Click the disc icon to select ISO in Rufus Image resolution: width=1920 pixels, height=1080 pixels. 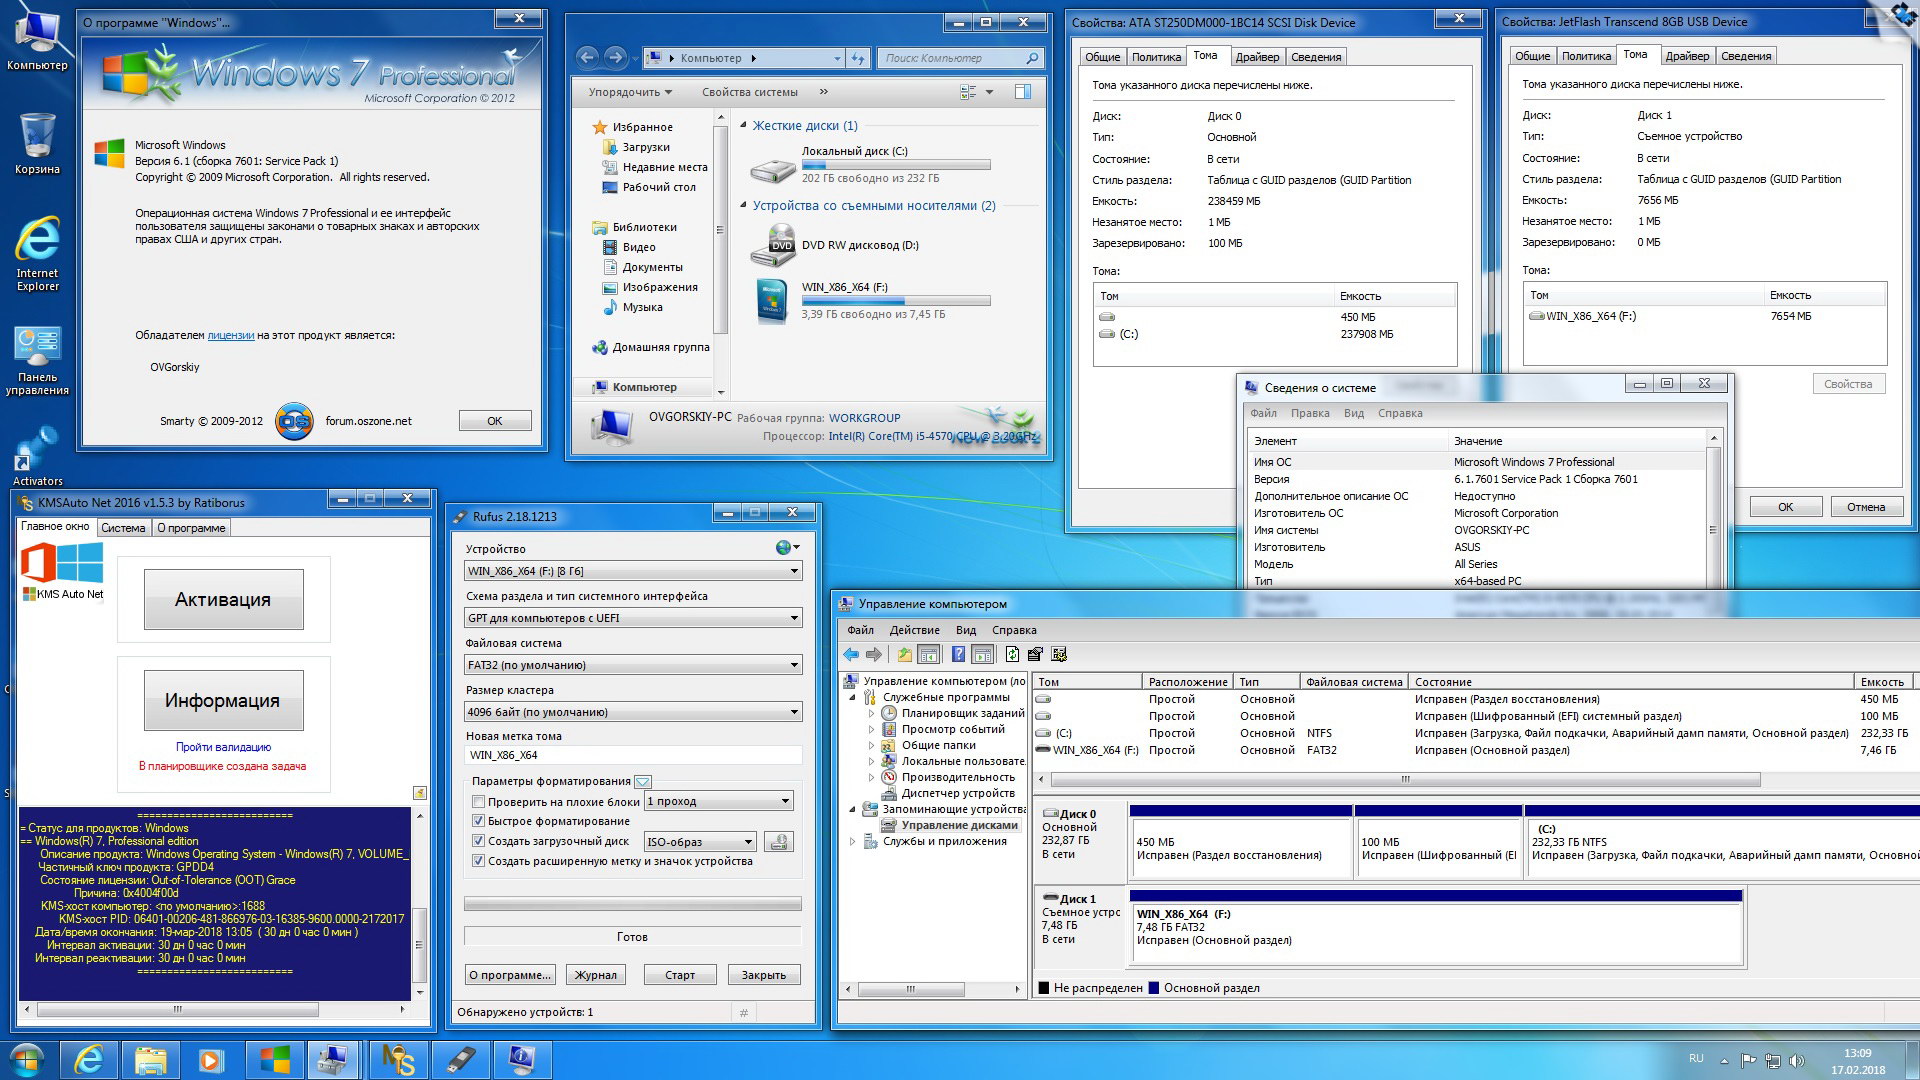pyautogui.click(x=779, y=842)
